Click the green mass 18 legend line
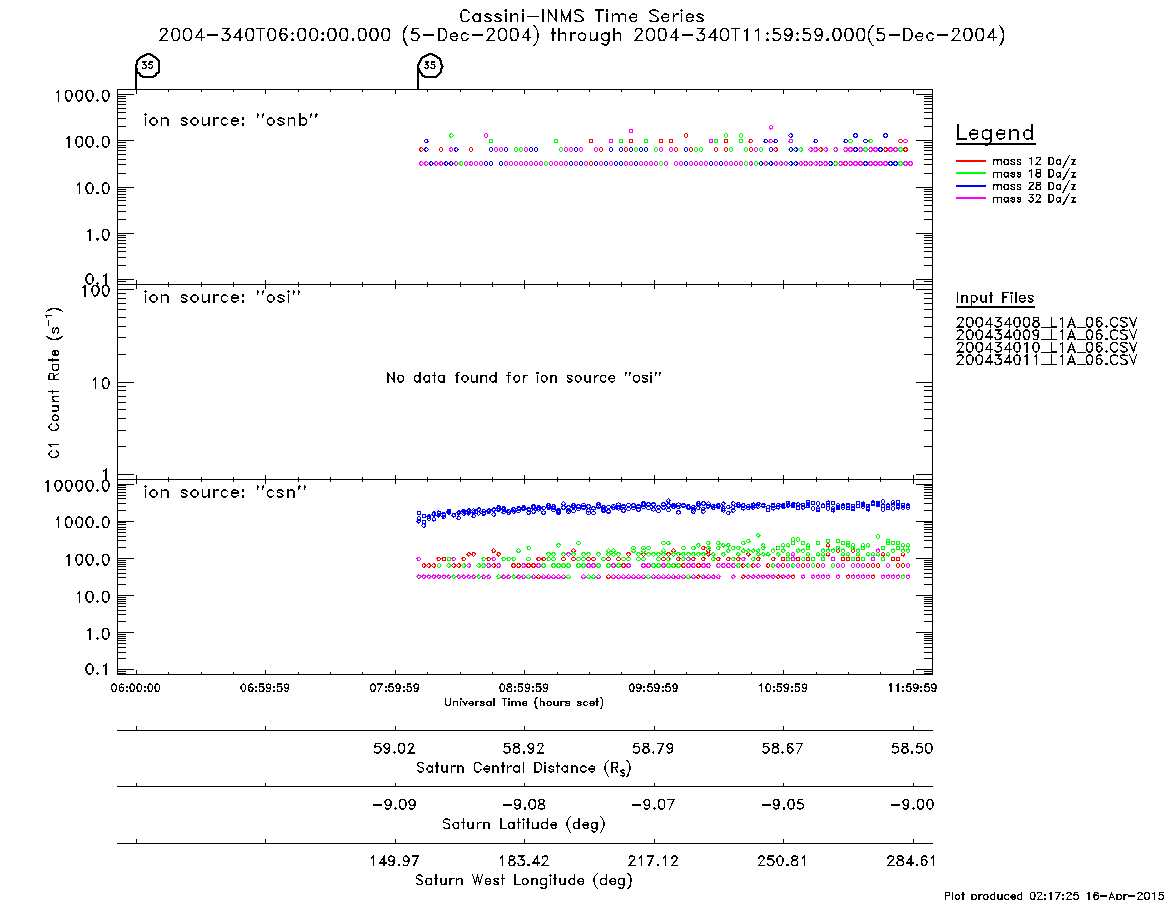Viewport: 1165px width, 900px height. click(970, 173)
